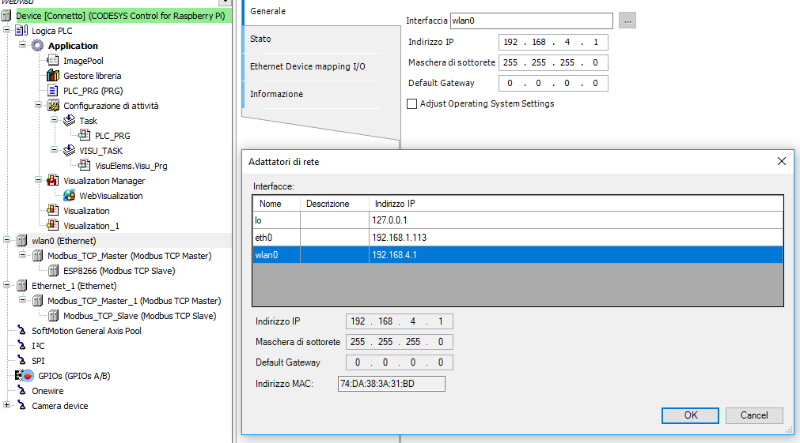Screen dimensions: 800x443
Task: Click the Ethernet_1 device icon
Action: [x=21, y=286]
